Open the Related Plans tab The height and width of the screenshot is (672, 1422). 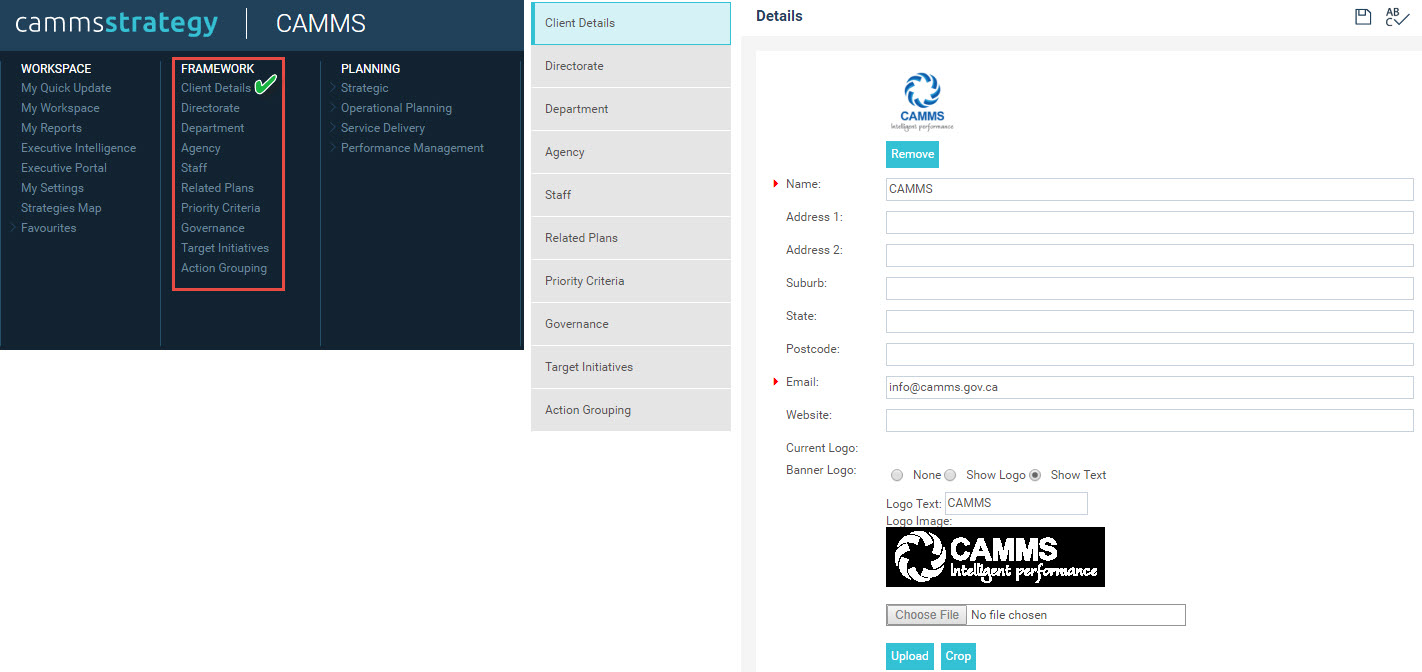[631, 238]
